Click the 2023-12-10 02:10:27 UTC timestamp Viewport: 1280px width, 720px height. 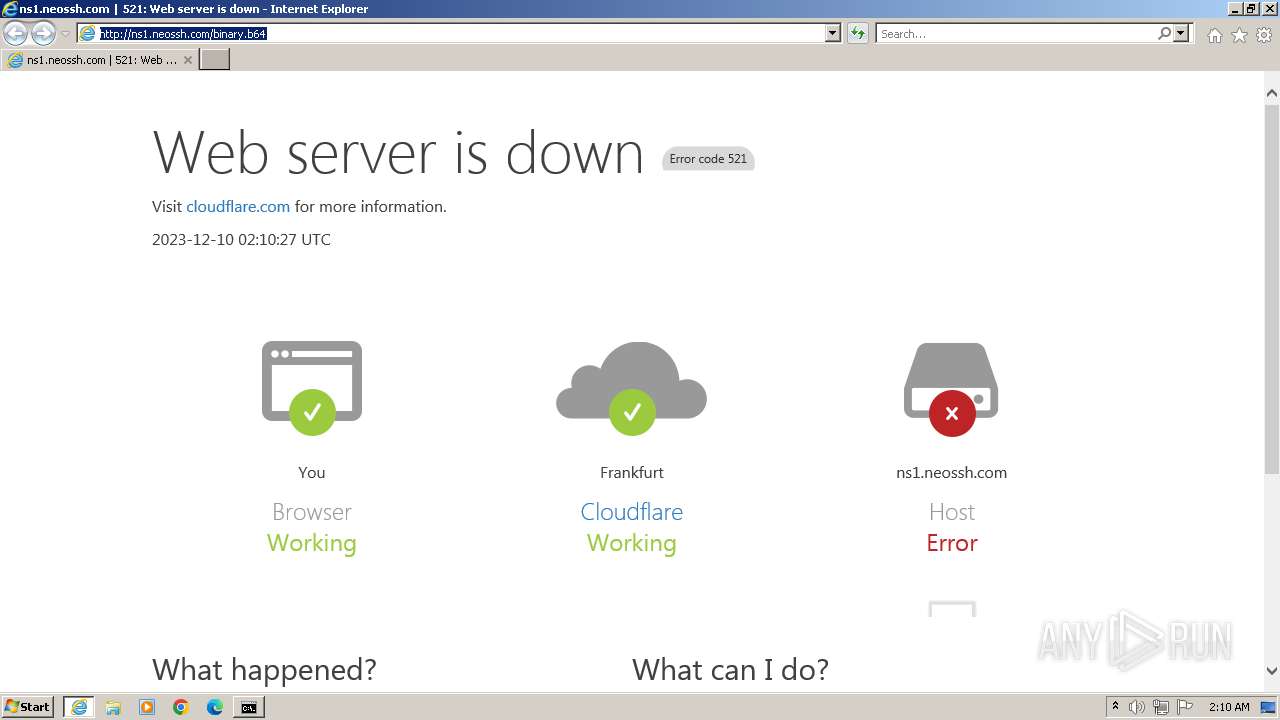(241, 239)
